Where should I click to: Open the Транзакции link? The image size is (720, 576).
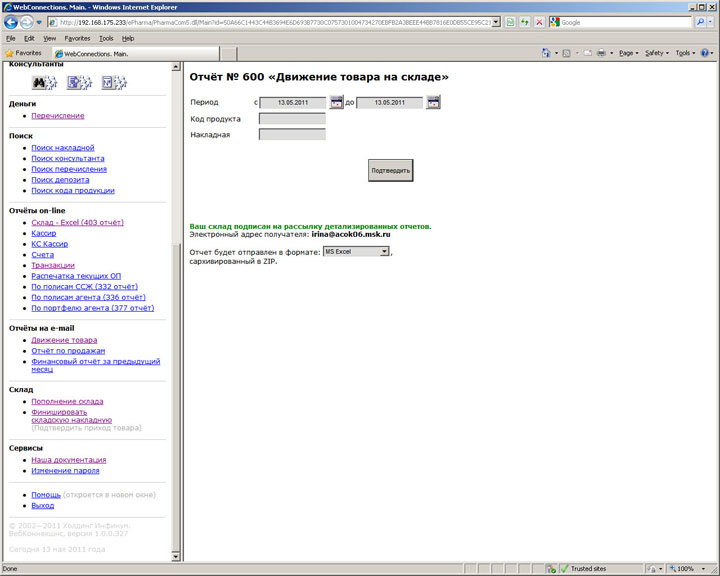tap(53, 265)
